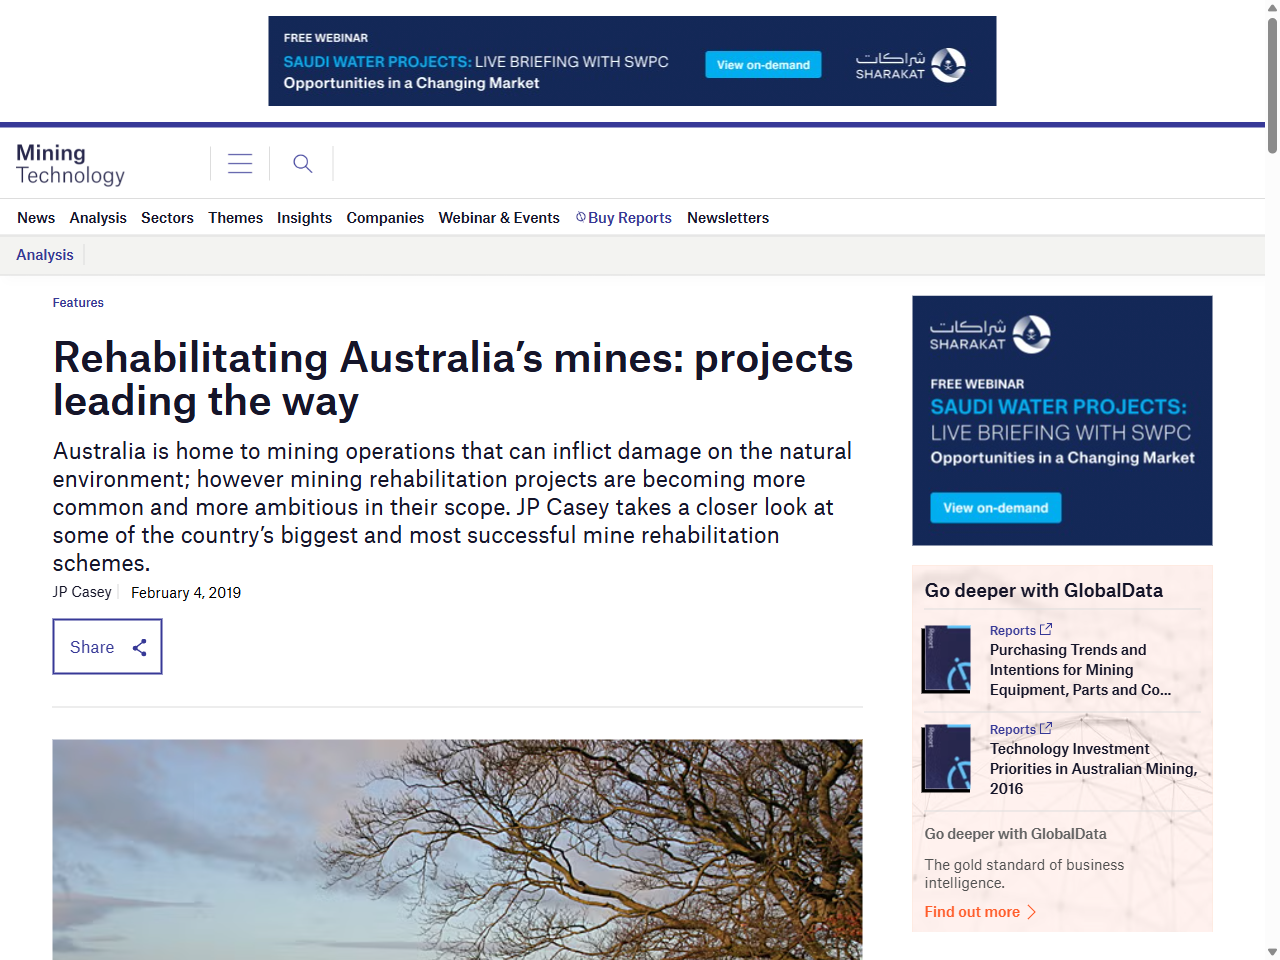Open the Themes menu
The height and width of the screenshot is (960, 1280).
[235, 218]
